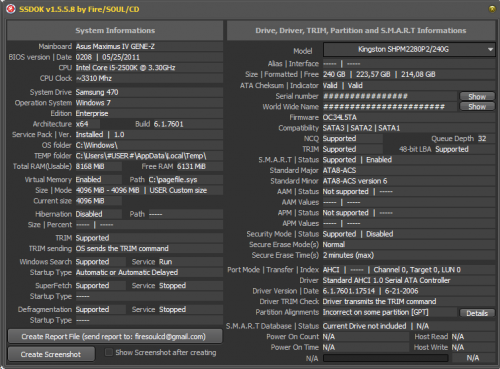Enable Show Screenshot after creating checkbox
Viewport: 500px width, 369px height.
(x=109, y=352)
